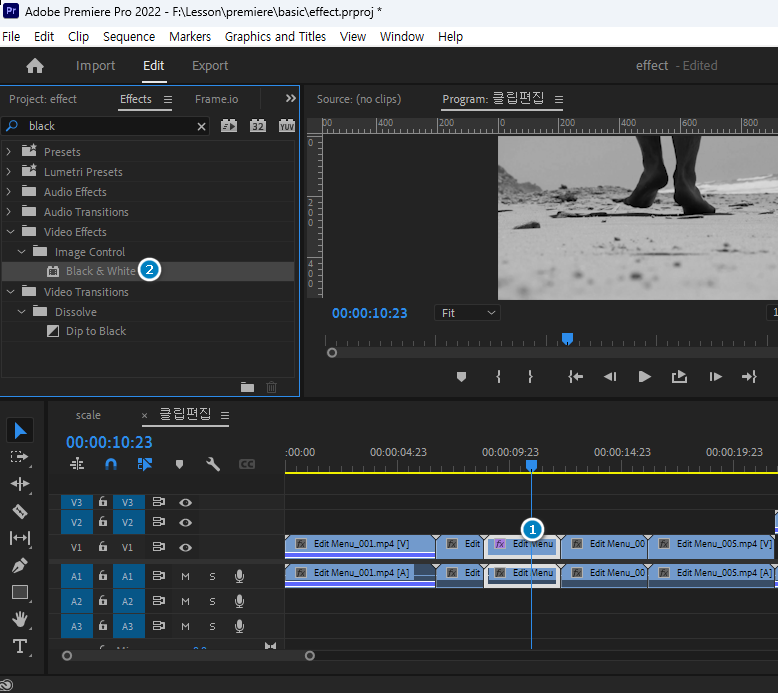Viewport: 778px width, 693px height.
Task: Select the Hand tool
Action: click(x=20, y=619)
